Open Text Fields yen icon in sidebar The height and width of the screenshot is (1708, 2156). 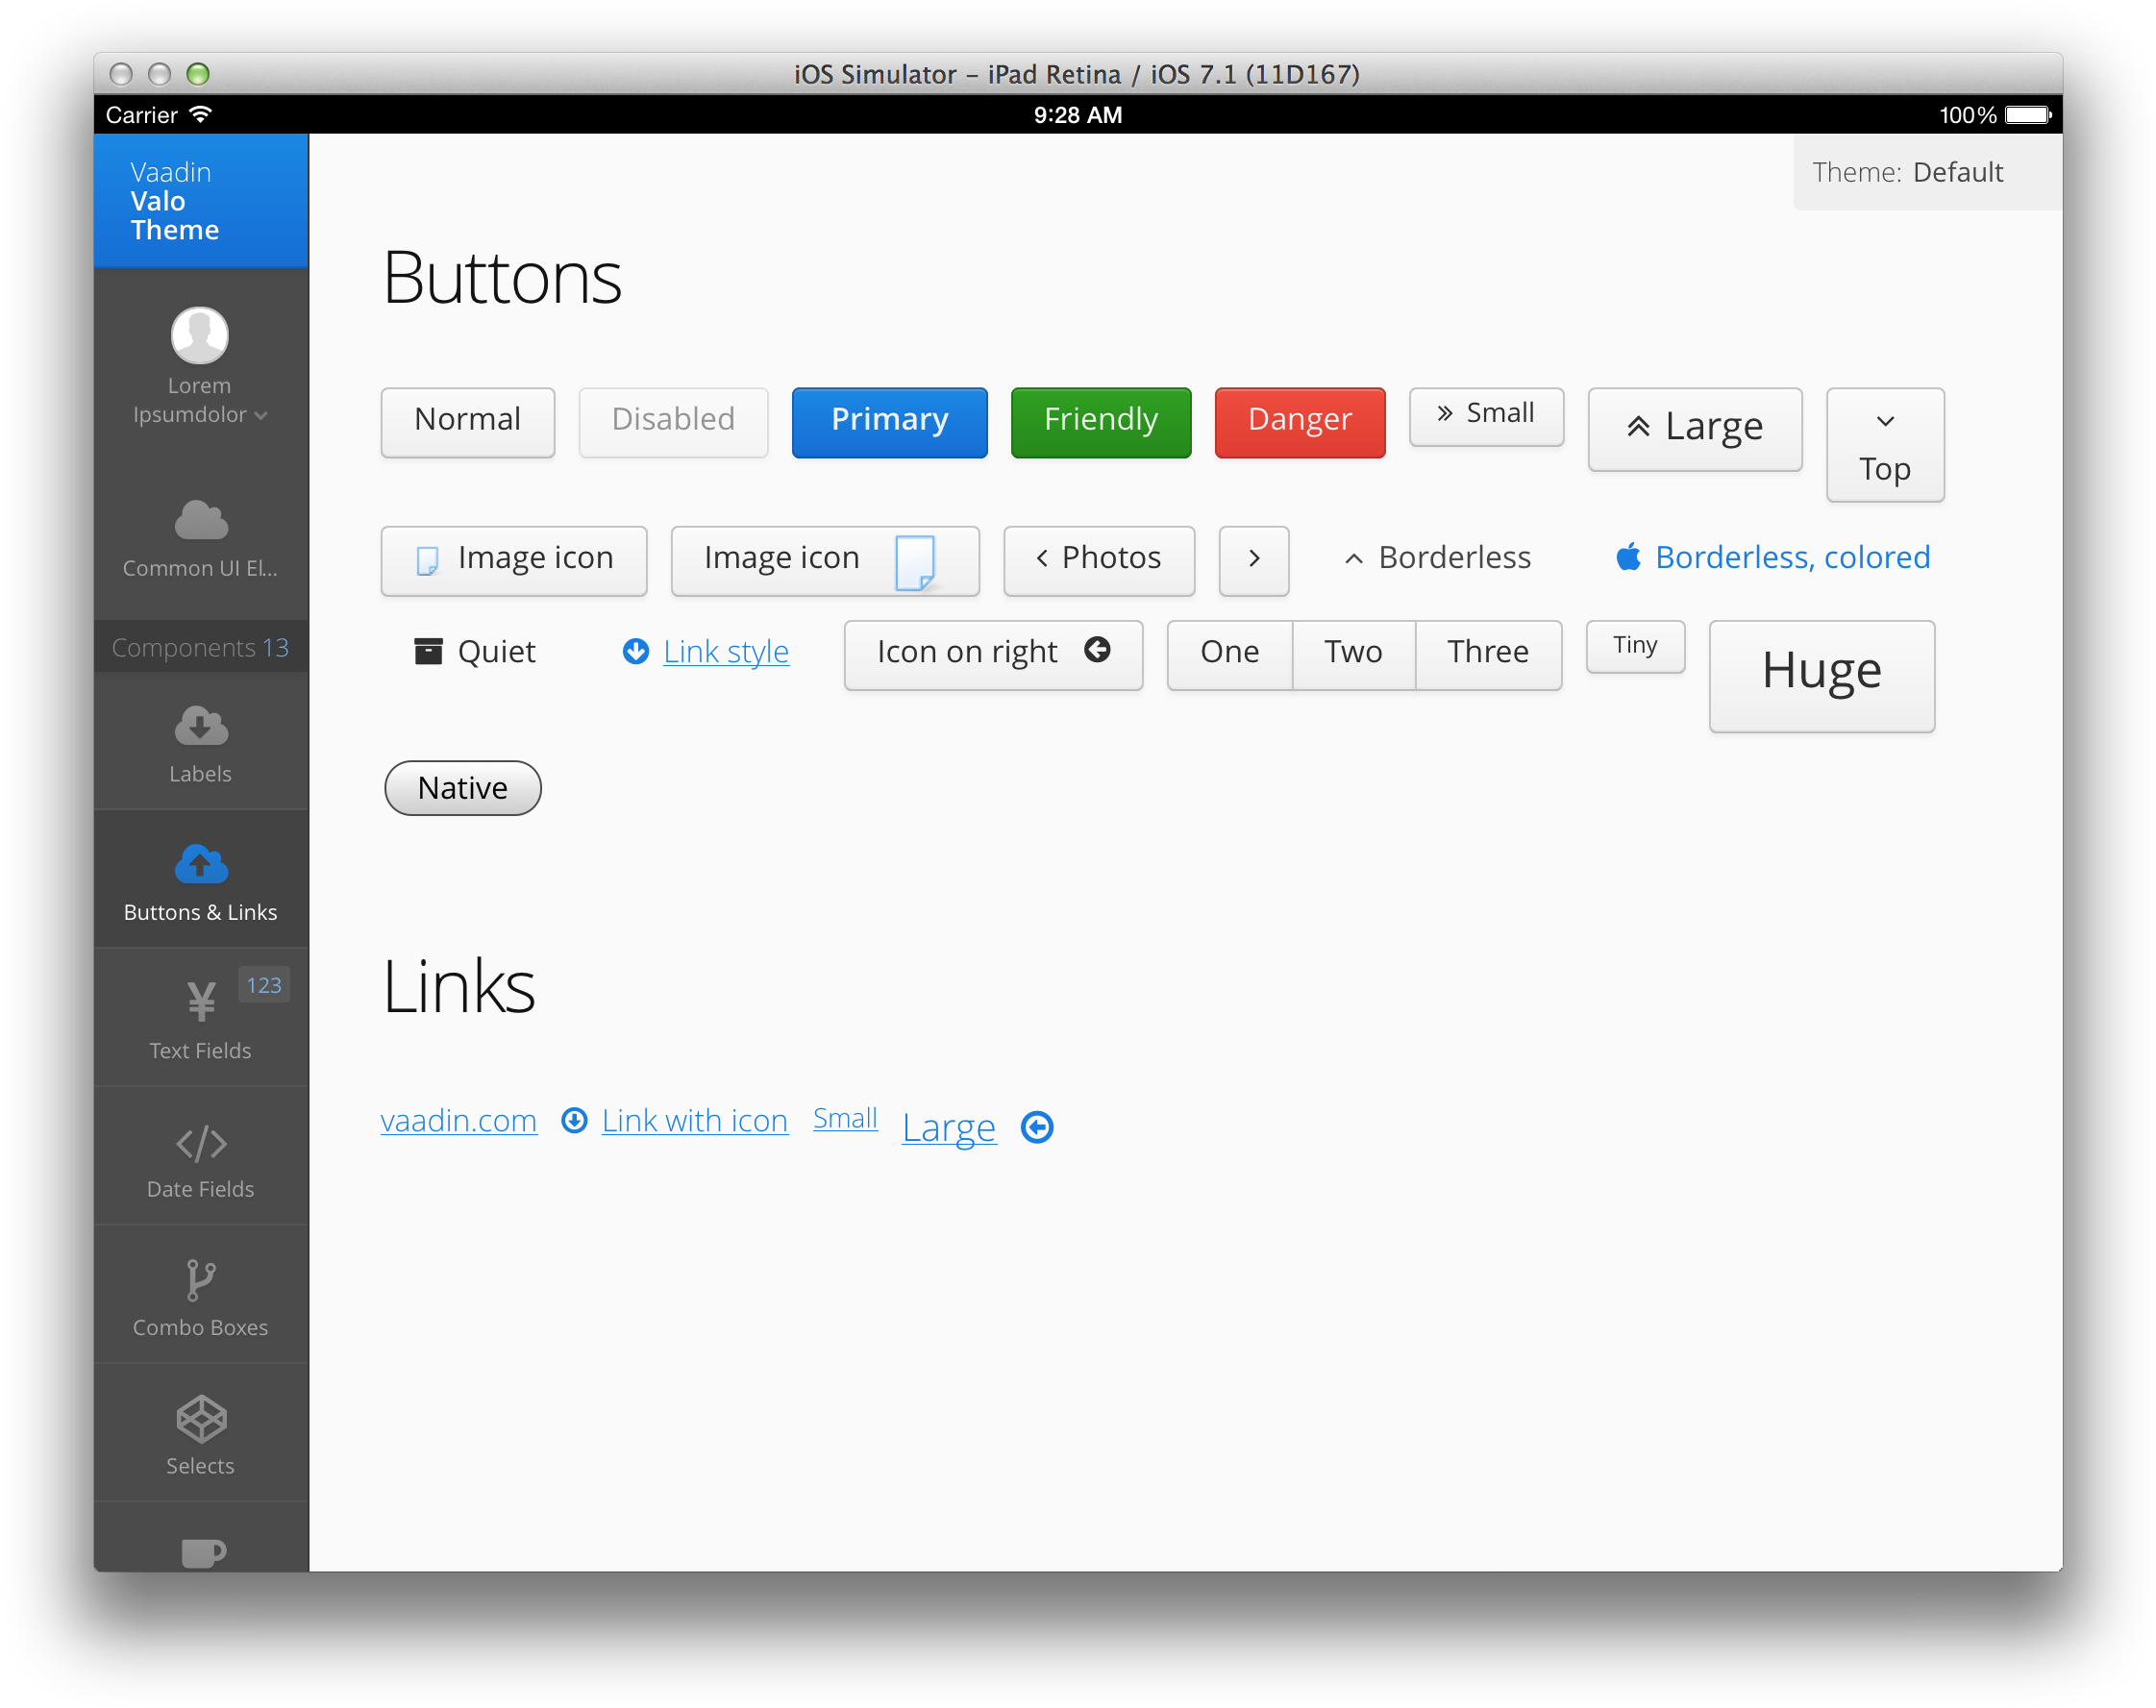pos(201,1002)
